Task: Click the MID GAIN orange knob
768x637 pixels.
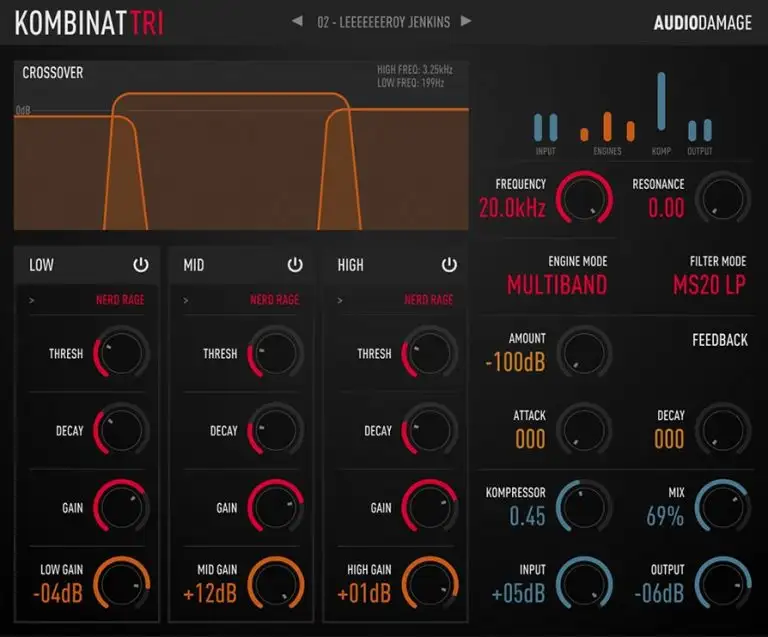Action: point(275,583)
